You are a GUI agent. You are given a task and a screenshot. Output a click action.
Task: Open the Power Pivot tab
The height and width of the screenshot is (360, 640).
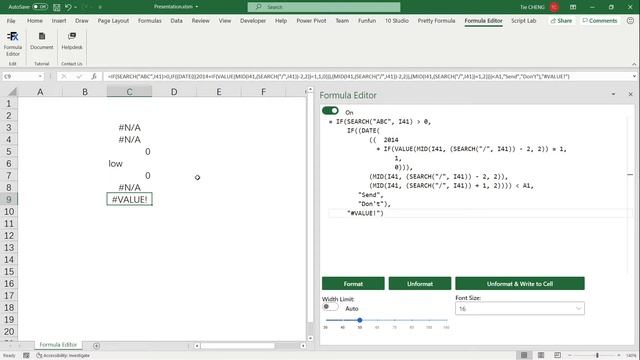pyautogui.click(x=311, y=20)
